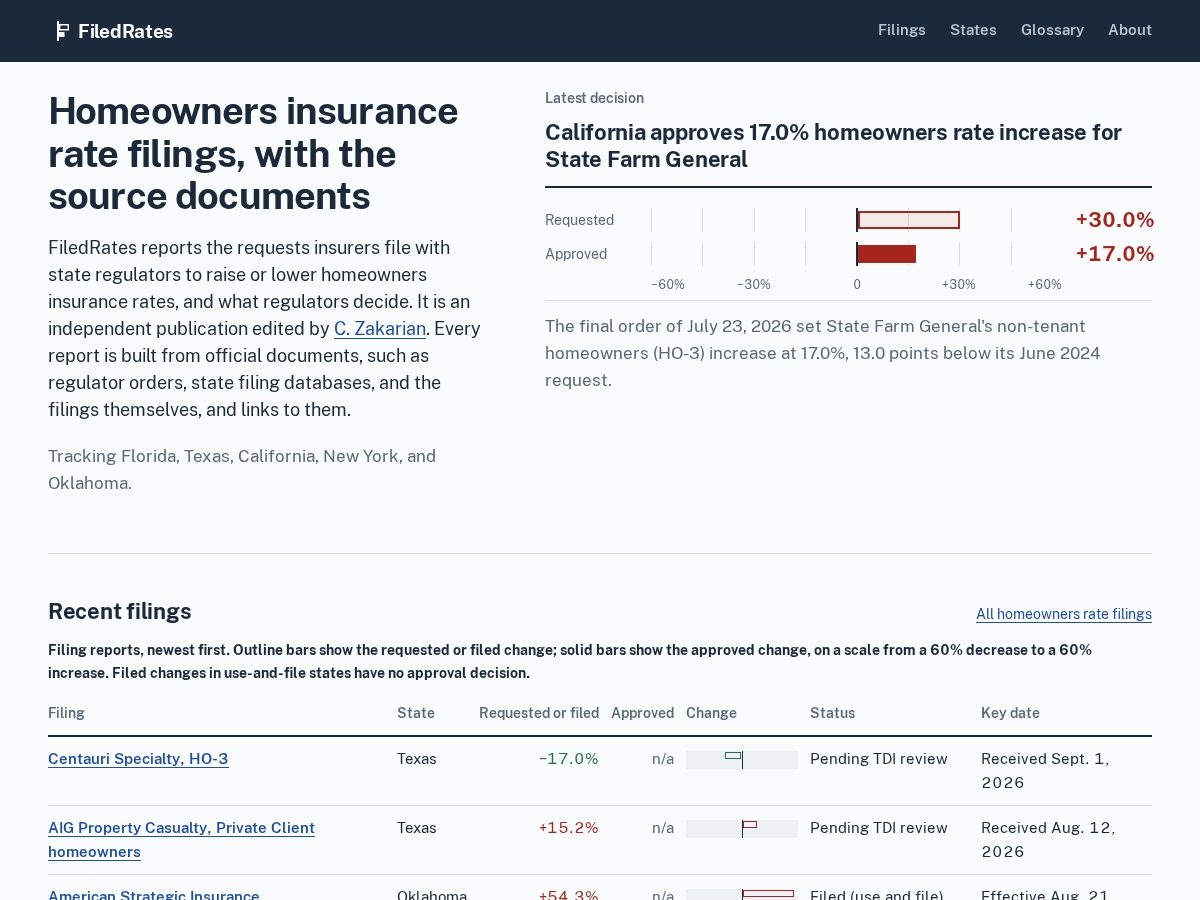Screen dimensions: 1200x900
Task: Open editor C. Zakarian's profile link
Action: click(x=380, y=328)
